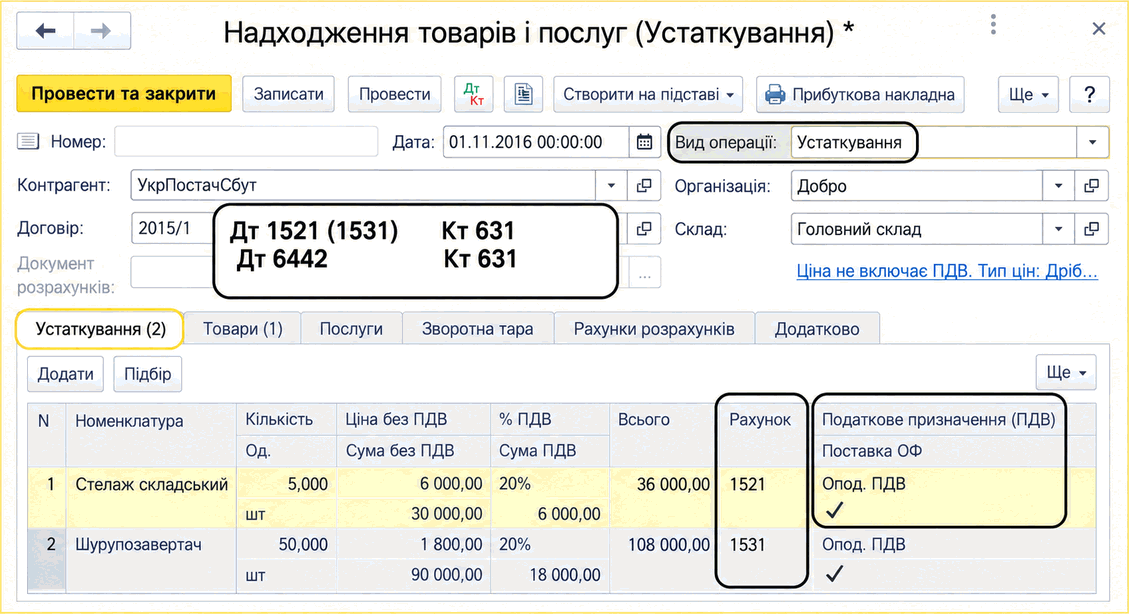Close the document form
The width and height of the screenshot is (1129, 614).
[x=1099, y=29]
